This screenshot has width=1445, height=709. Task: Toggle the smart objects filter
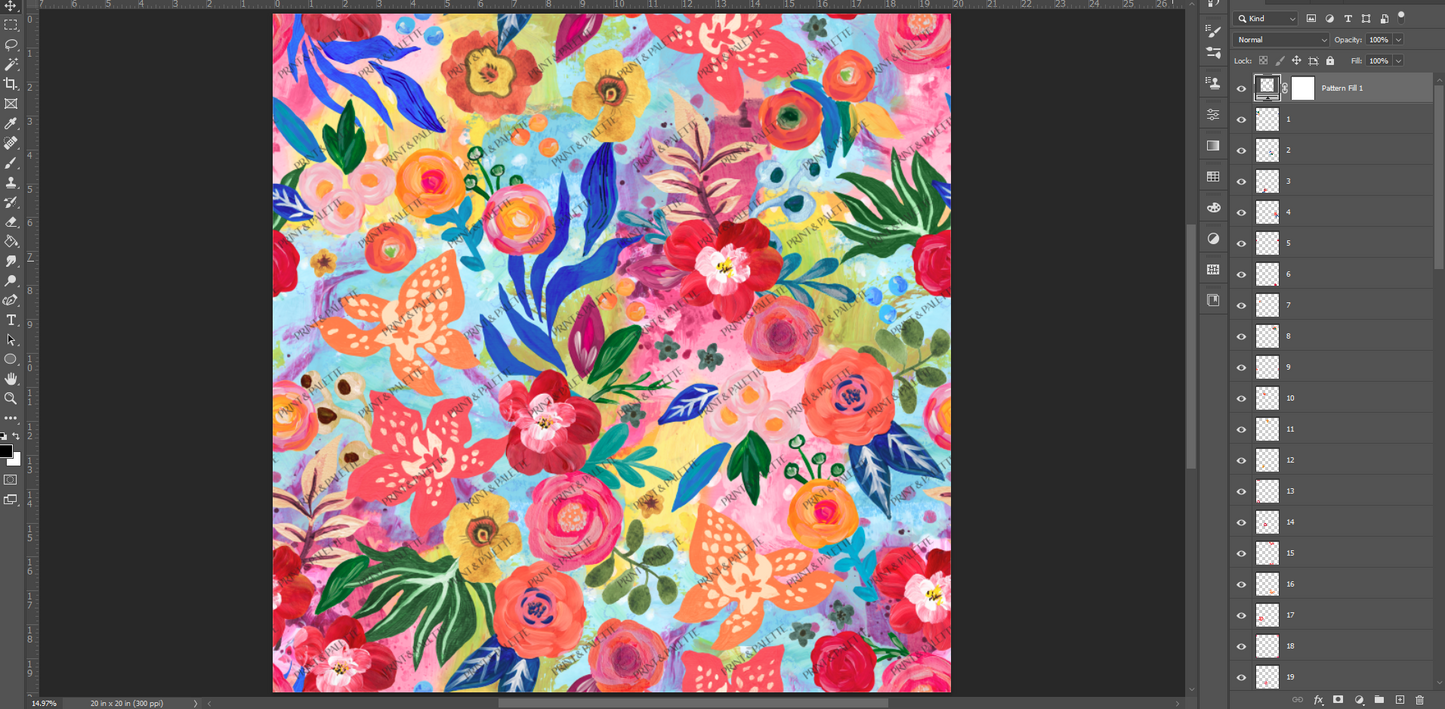pos(1384,19)
